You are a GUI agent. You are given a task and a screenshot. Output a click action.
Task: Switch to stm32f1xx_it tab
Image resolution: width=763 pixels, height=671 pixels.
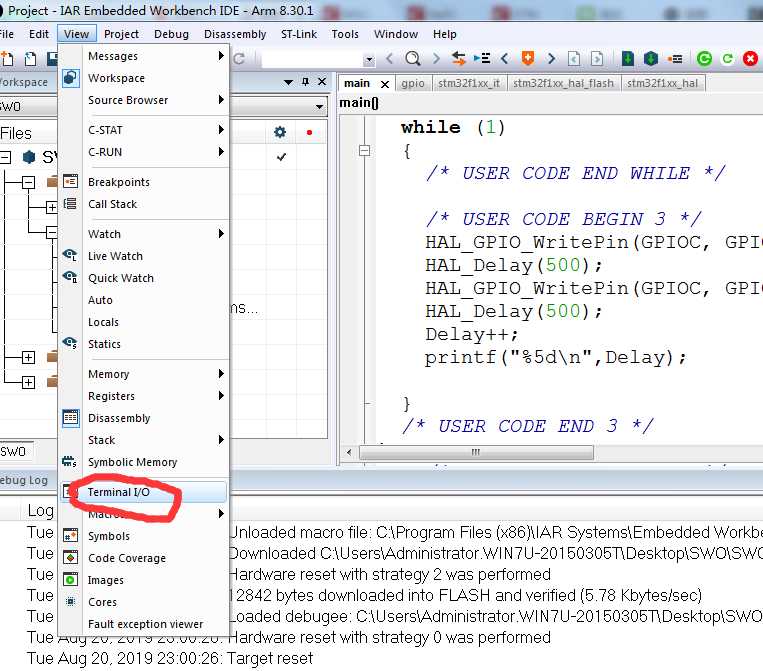tap(469, 83)
